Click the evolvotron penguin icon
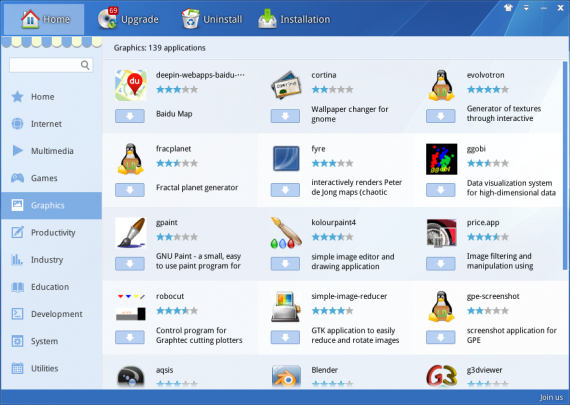Image resolution: width=570 pixels, height=405 pixels. point(441,85)
